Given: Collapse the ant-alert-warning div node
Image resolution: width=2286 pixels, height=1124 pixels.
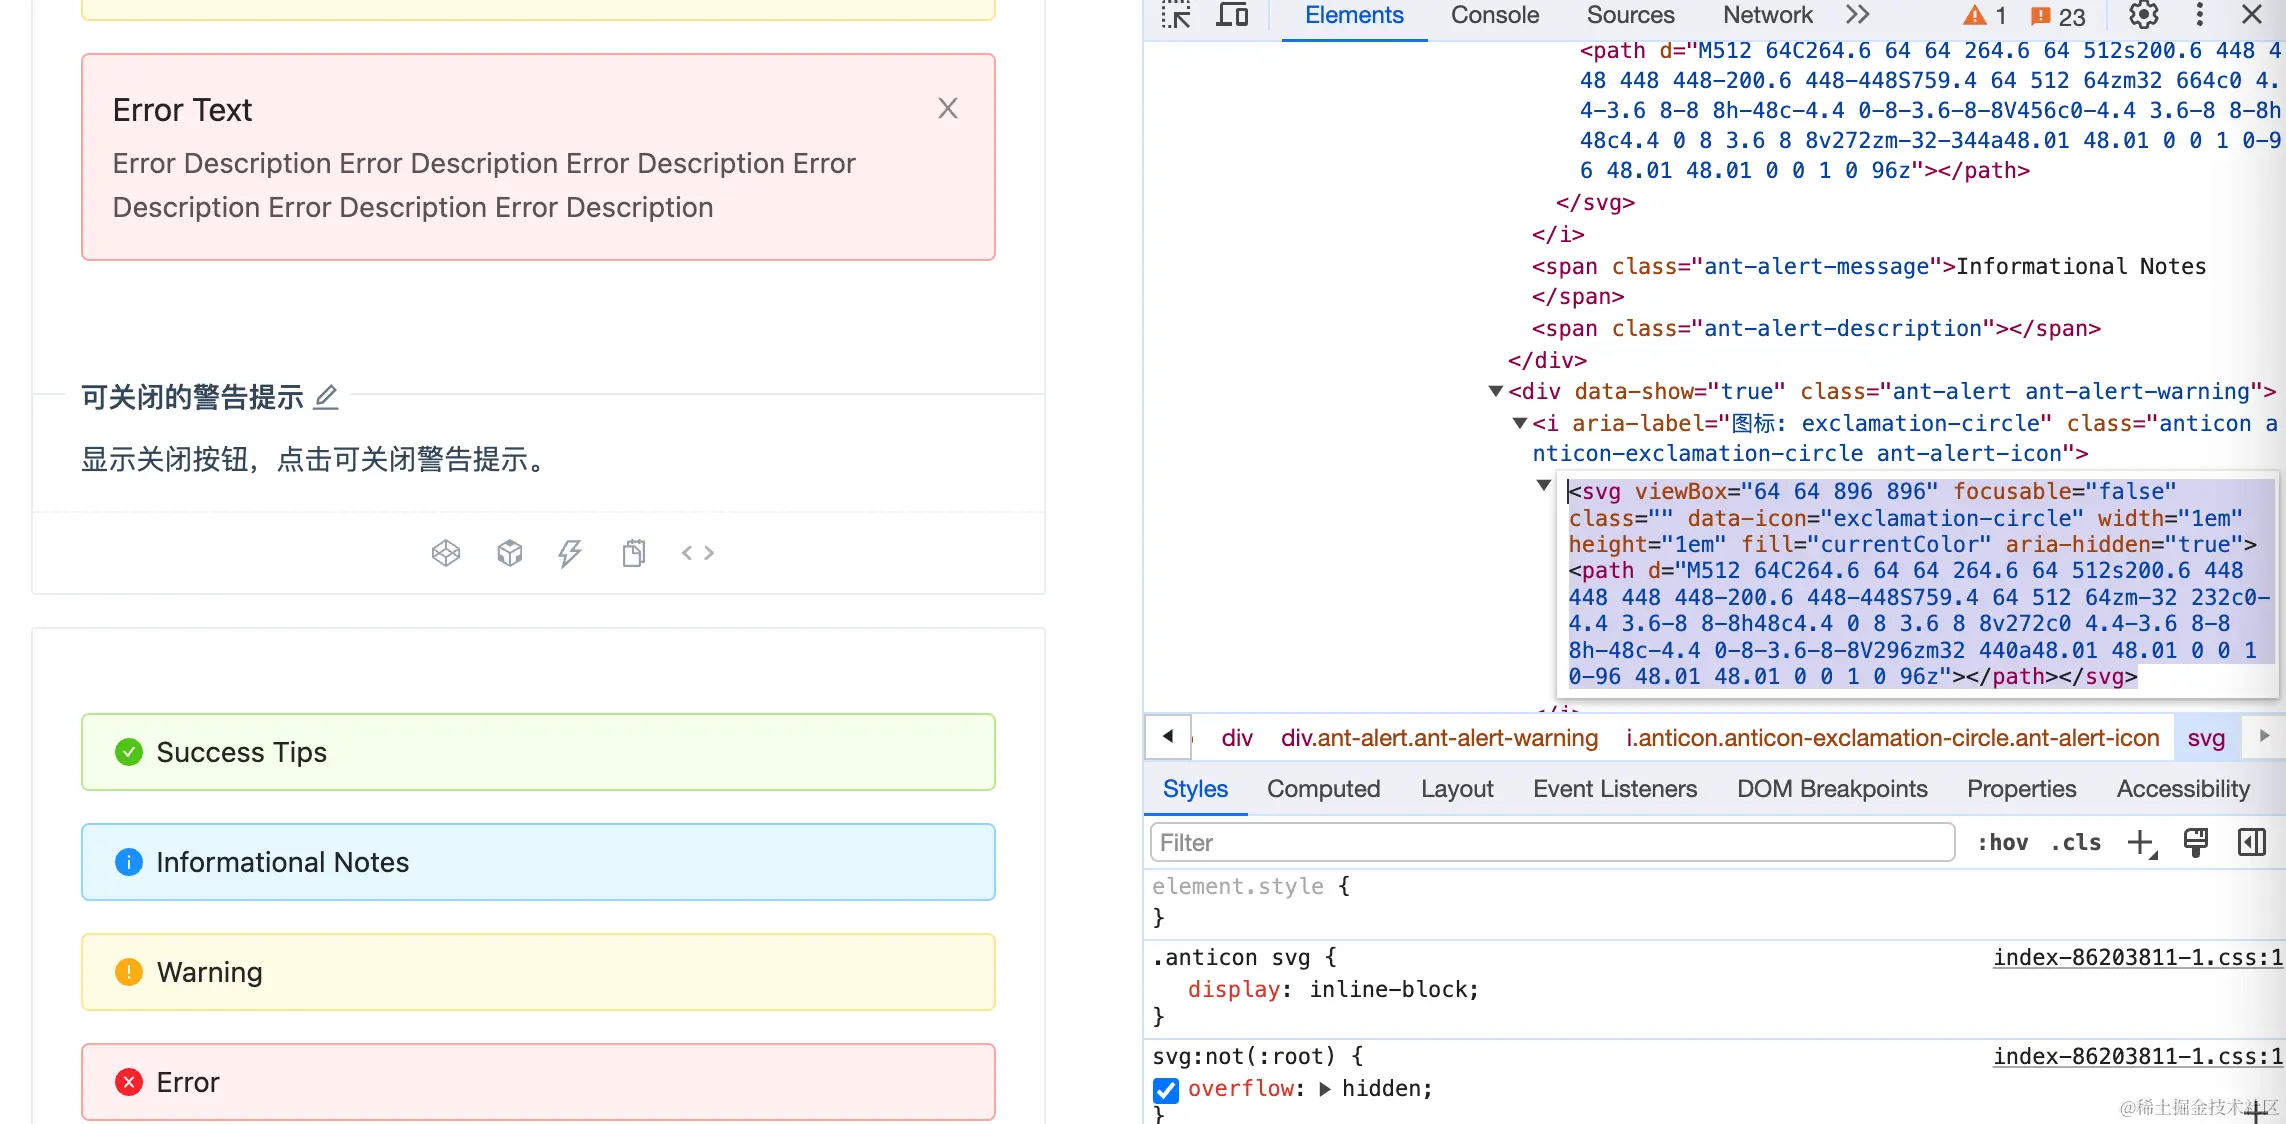Looking at the screenshot, I should (1496, 392).
